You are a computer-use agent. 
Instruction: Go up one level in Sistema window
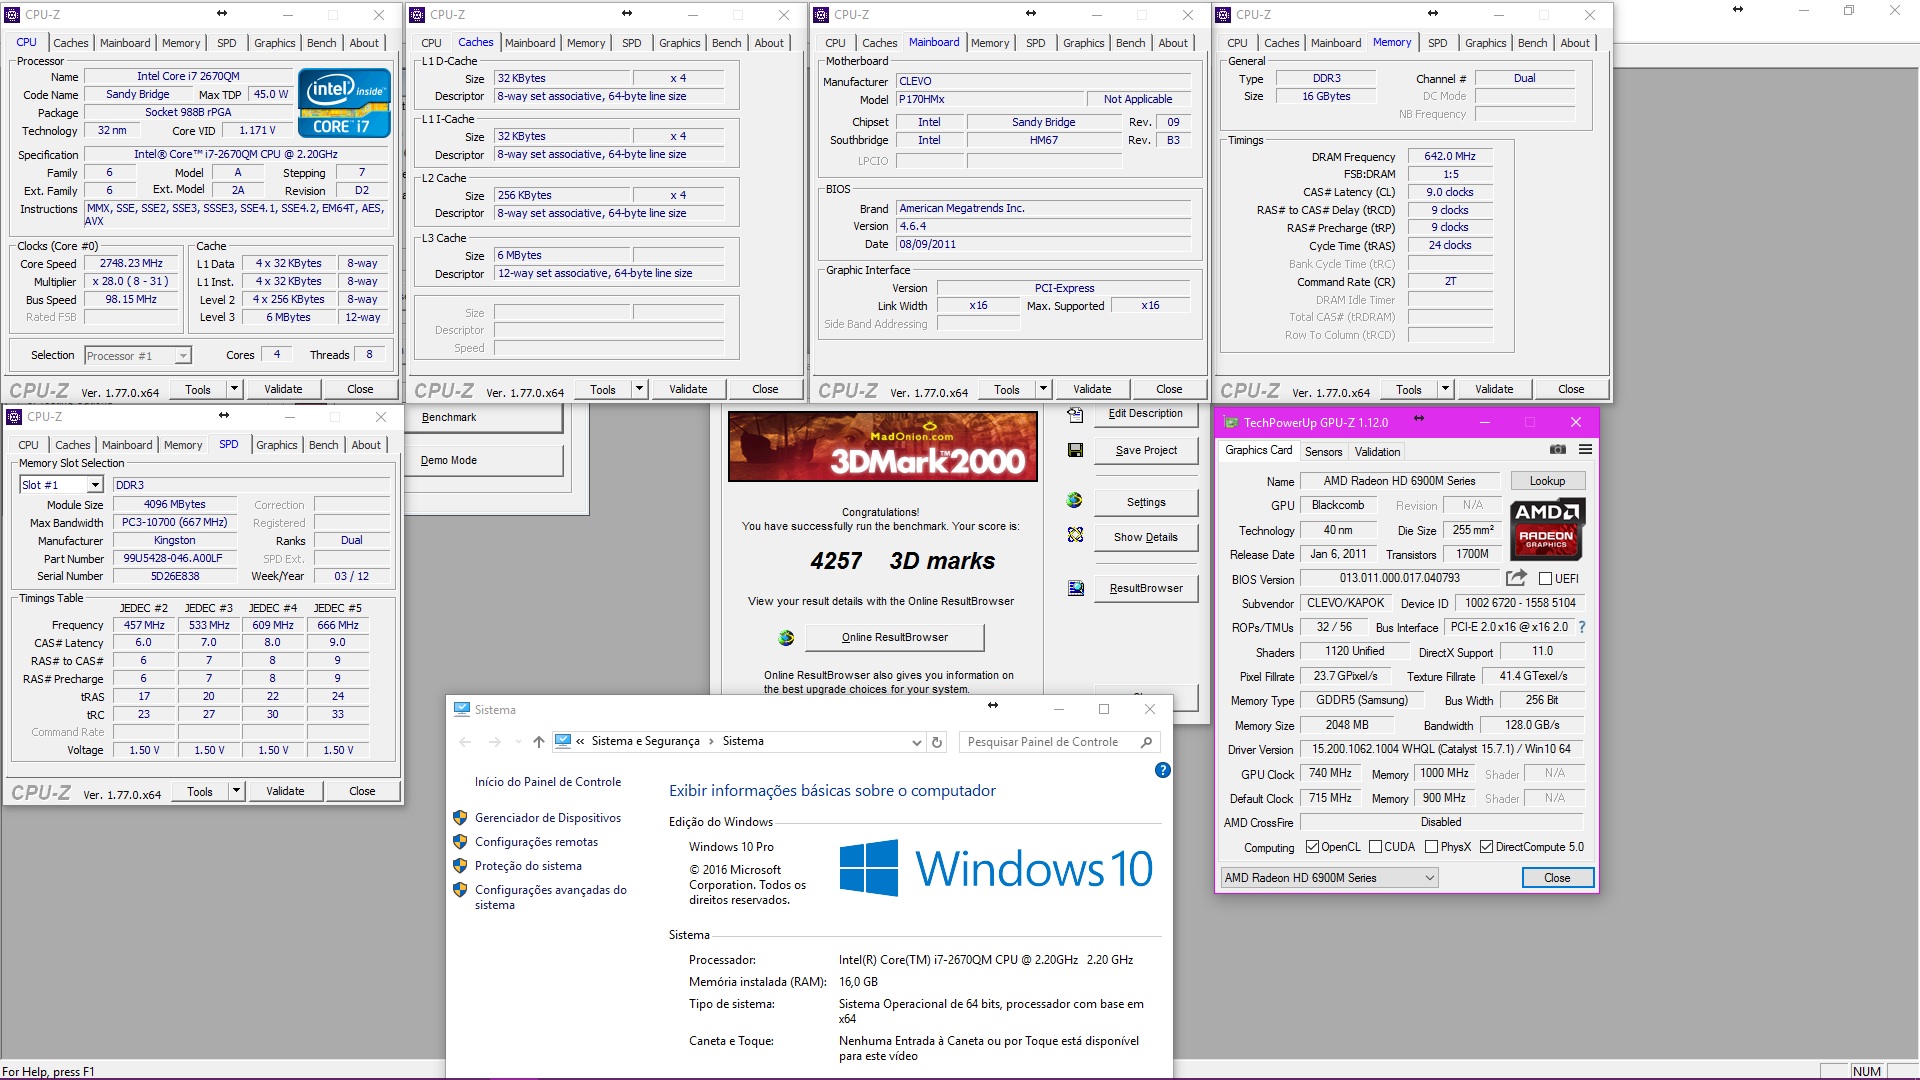point(539,742)
